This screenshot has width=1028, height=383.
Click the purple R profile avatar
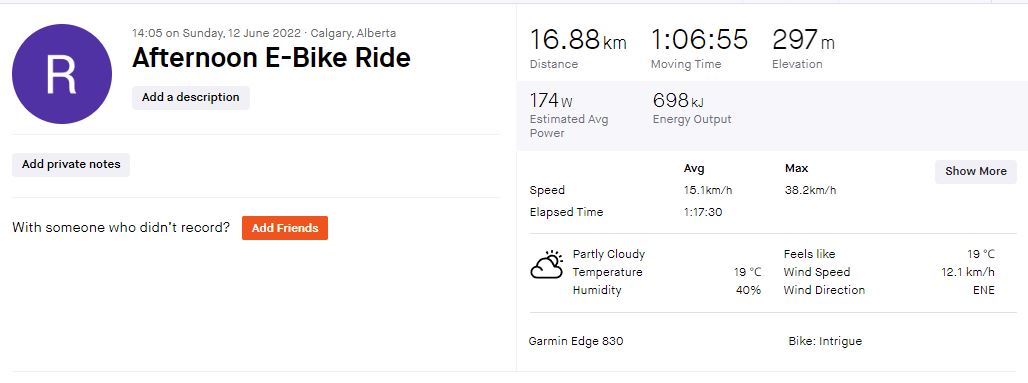[62, 74]
